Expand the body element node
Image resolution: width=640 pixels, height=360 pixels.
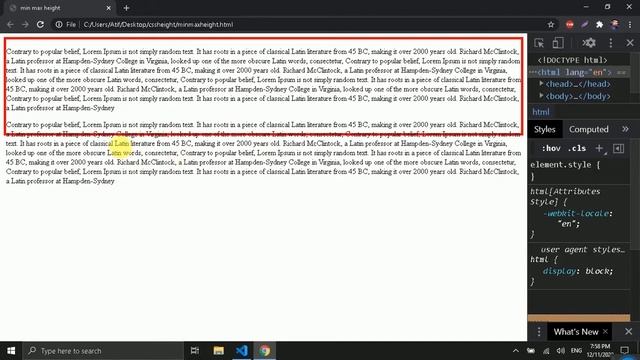(x=541, y=96)
